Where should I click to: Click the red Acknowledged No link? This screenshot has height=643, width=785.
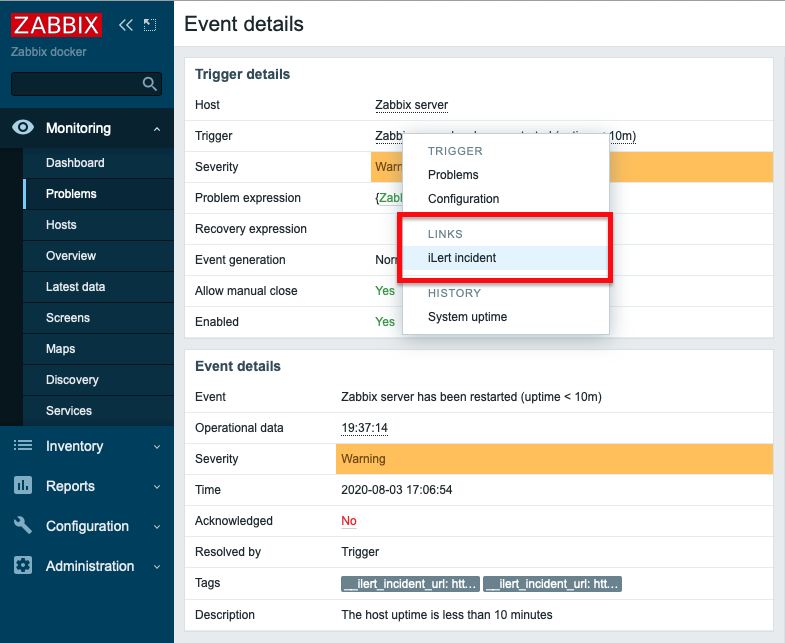349,521
